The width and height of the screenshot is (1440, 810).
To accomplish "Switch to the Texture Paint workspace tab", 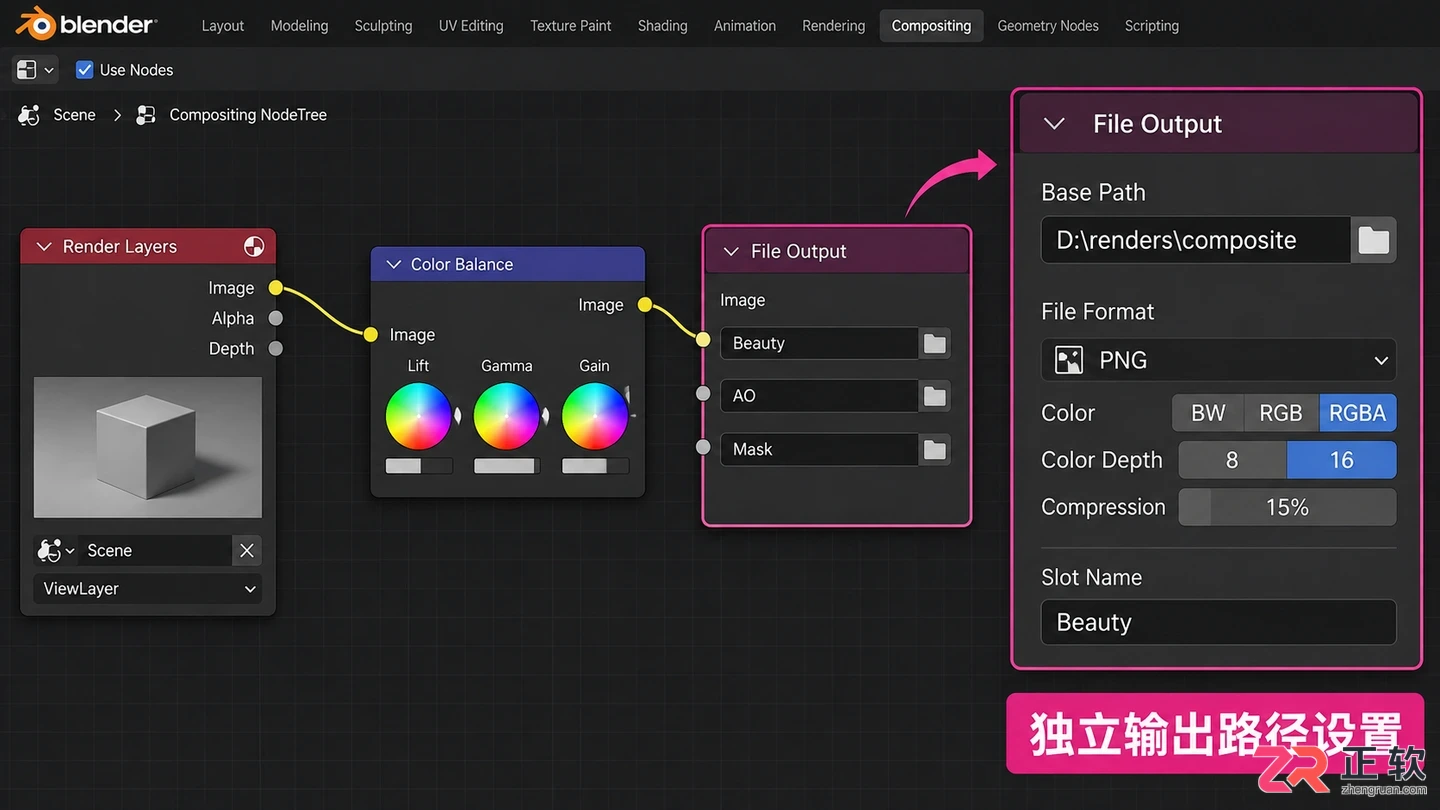I will pos(570,25).
